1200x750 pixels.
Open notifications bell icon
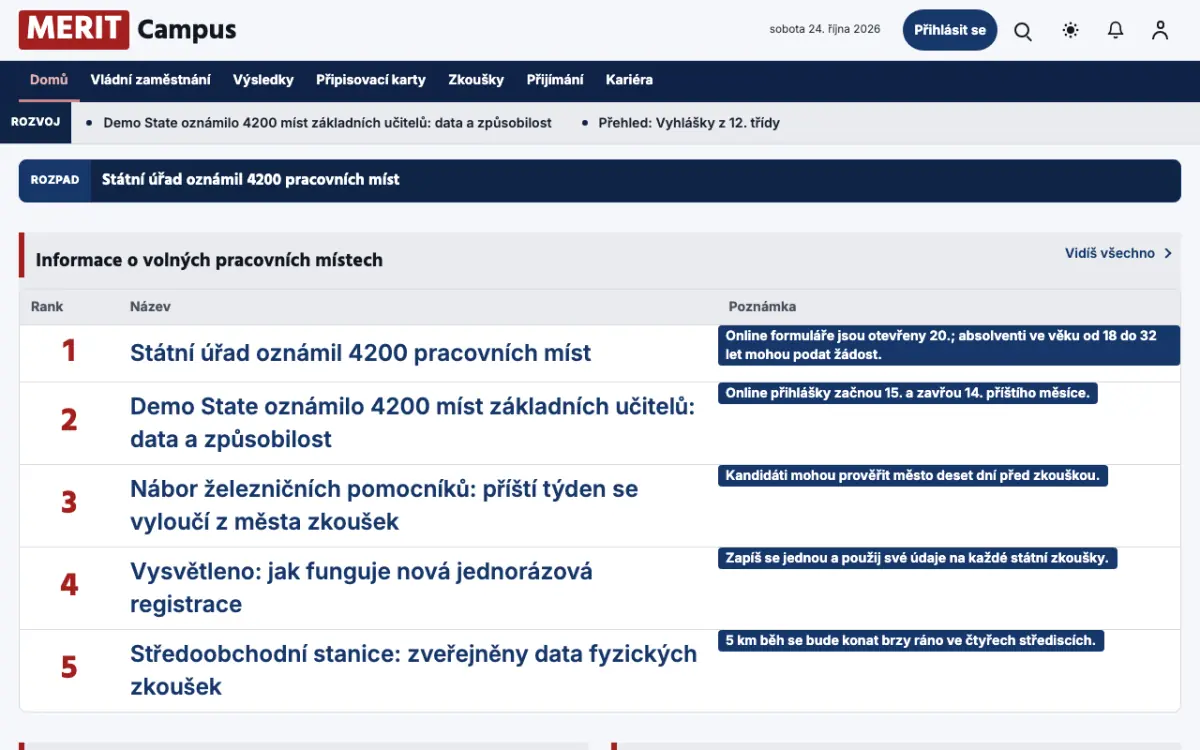point(1116,30)
